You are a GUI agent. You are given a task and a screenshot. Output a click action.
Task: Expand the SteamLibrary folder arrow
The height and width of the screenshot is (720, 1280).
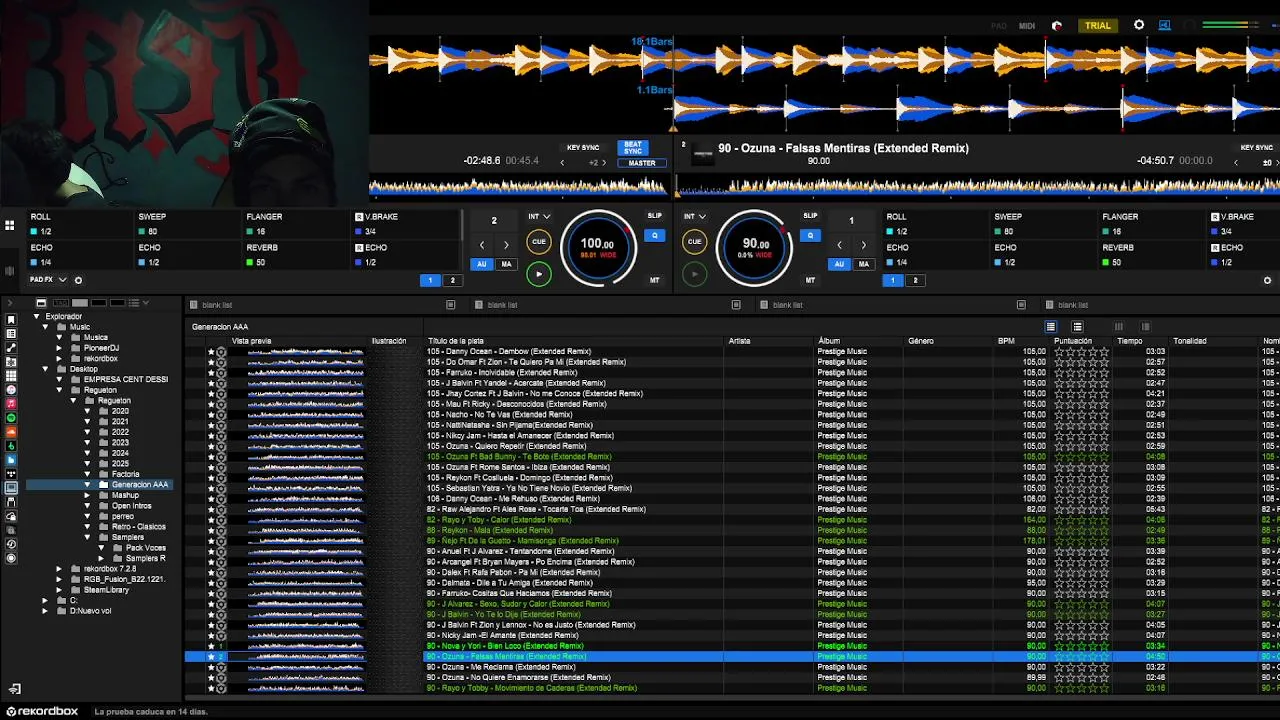[x=59, y=590]
